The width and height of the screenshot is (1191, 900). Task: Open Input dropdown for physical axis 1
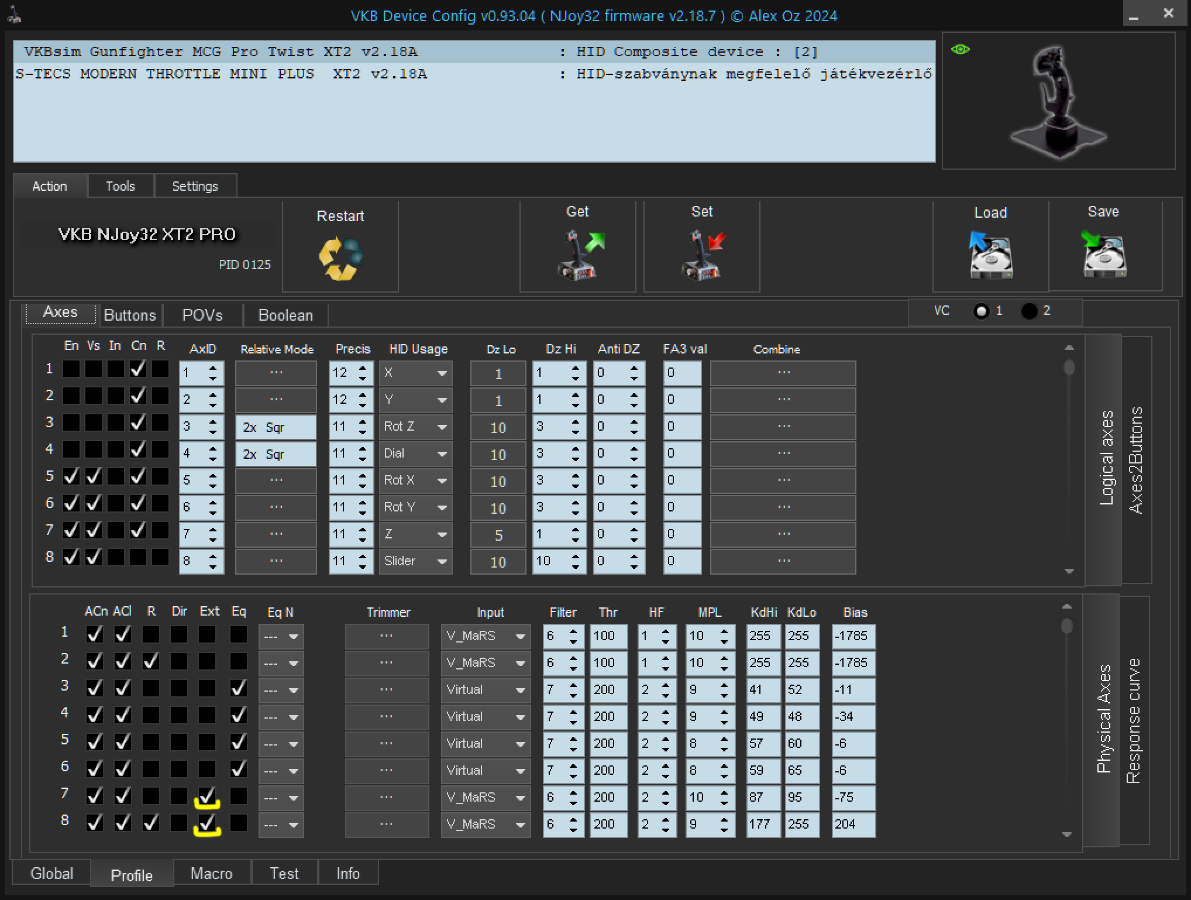(485, 636)
